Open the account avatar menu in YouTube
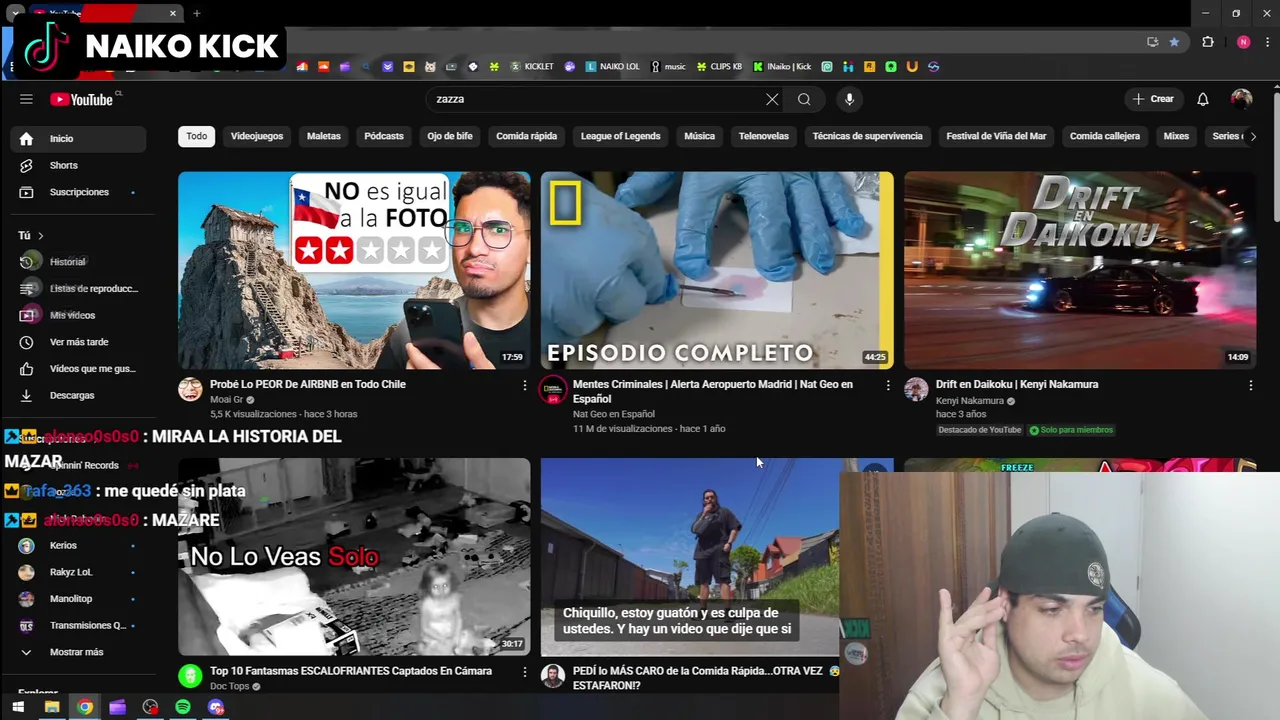1280x720 pixels. (1241, 99)
